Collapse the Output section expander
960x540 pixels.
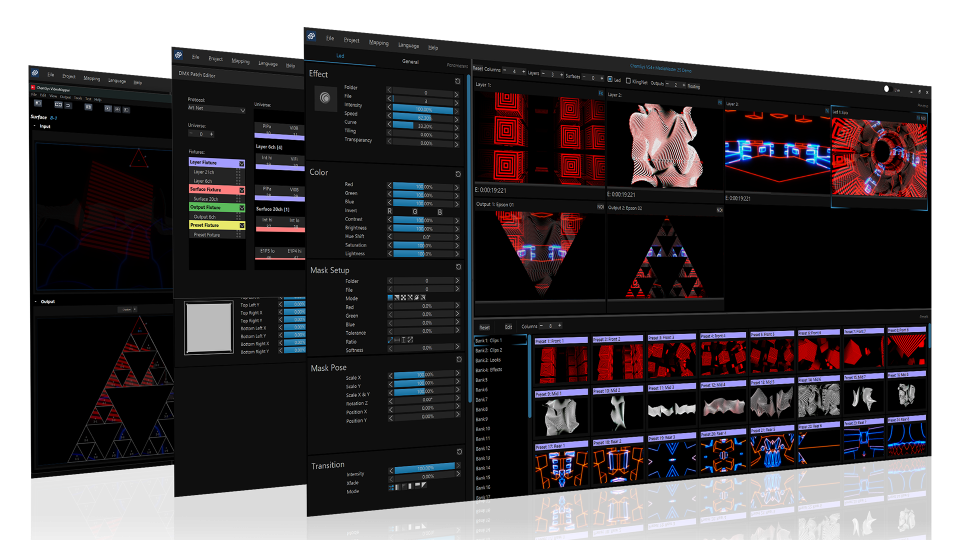pyautogui.click(x=37, y=300)
